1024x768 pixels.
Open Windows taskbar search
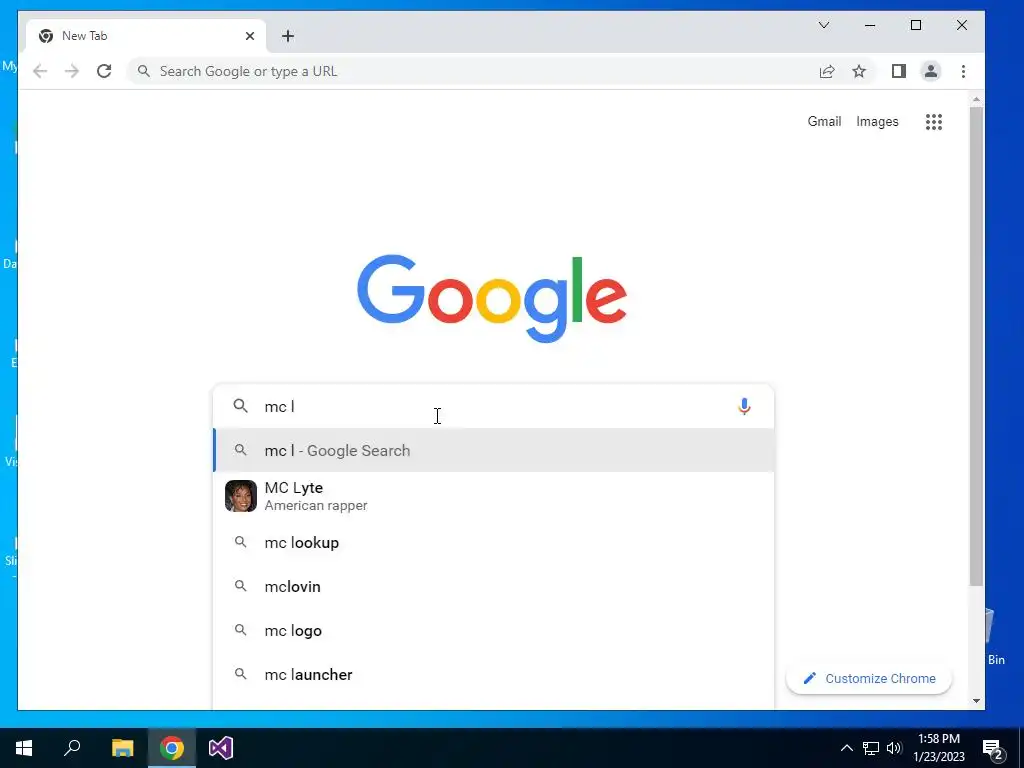72,748
